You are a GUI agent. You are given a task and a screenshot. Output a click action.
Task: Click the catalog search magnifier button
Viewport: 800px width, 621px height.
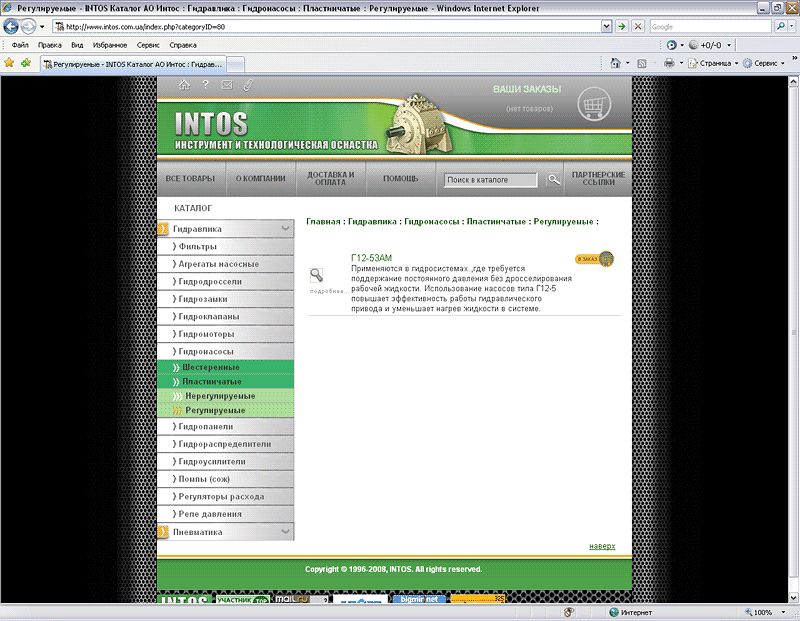[553, 180]
